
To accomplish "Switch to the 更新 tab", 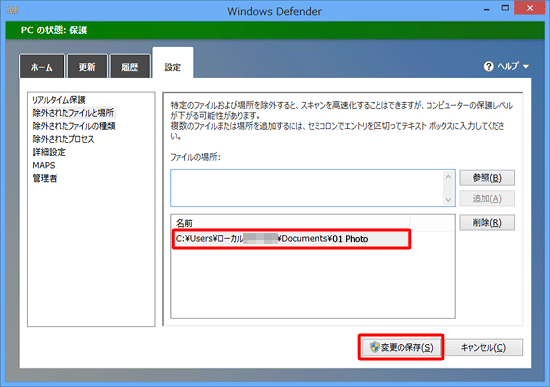I will point(87,66).
